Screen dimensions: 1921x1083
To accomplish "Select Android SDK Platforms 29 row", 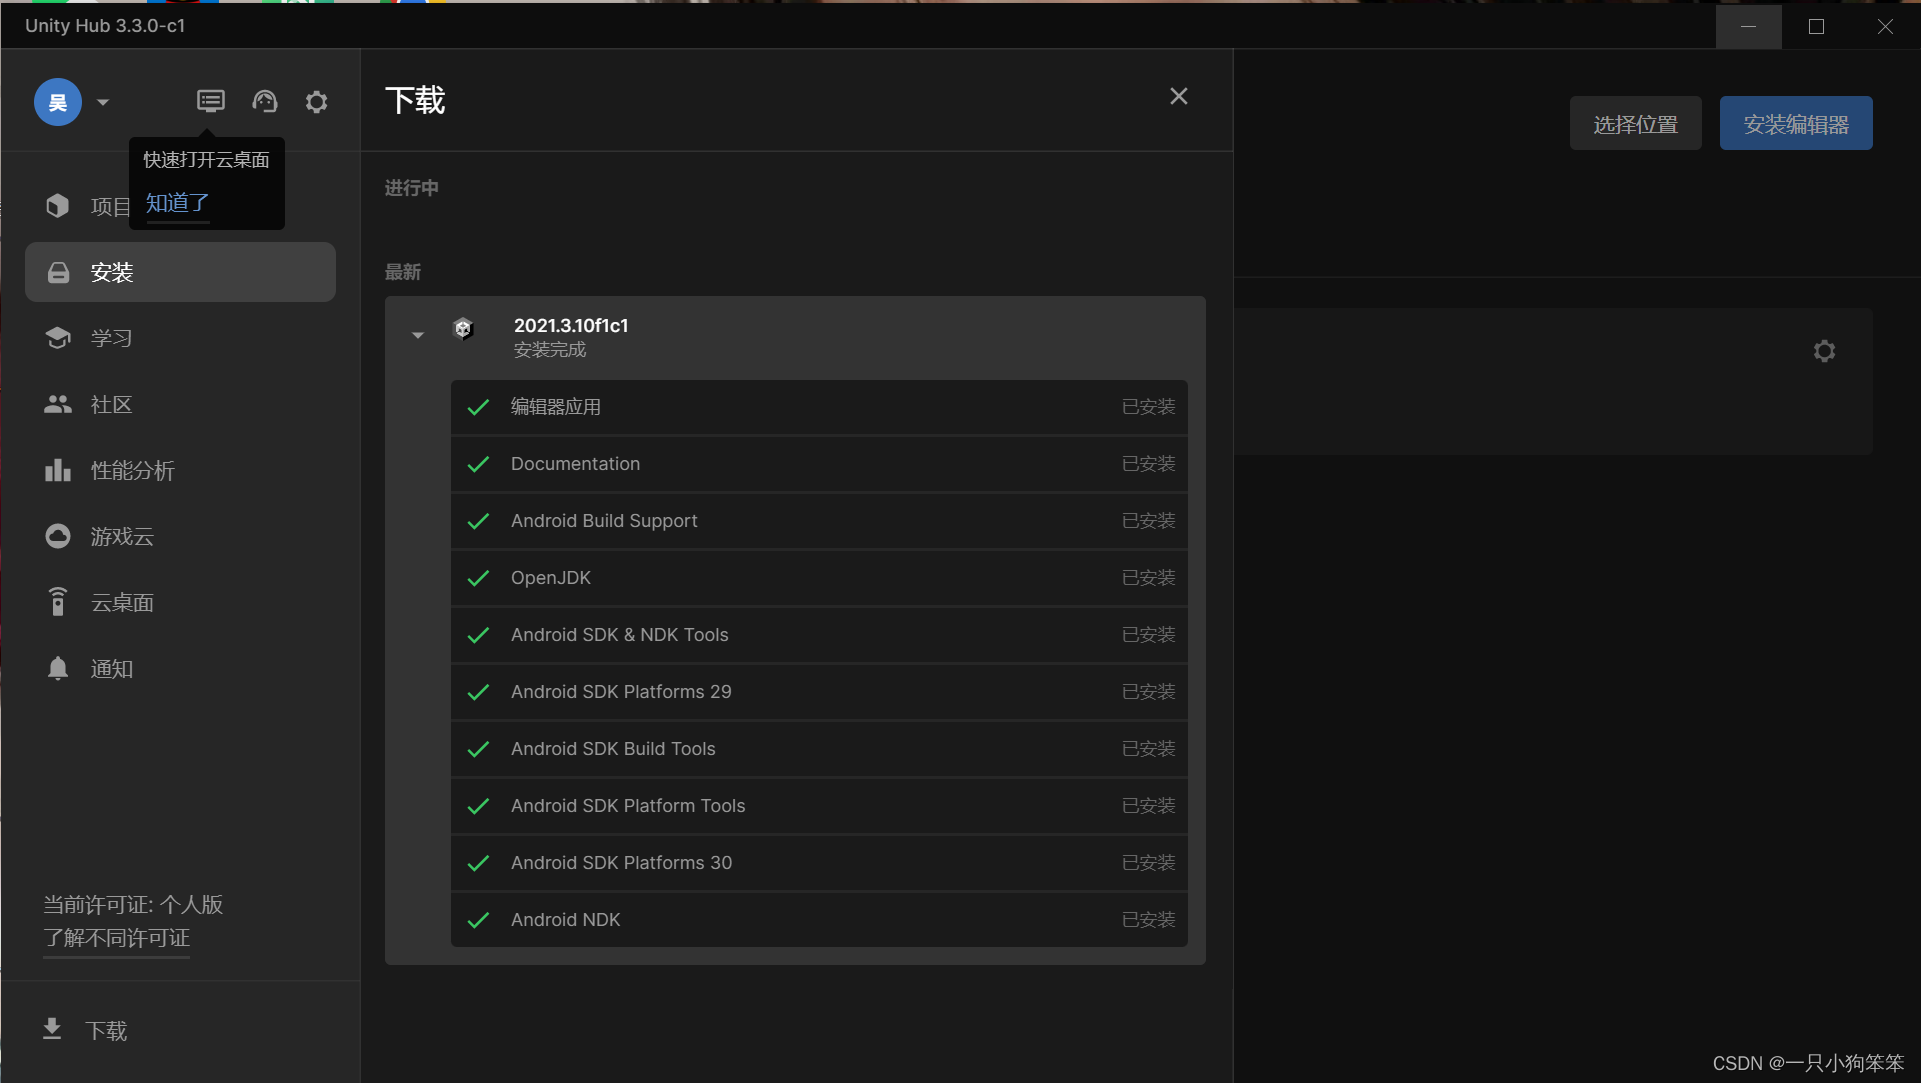I will click(x=819, y=692).
